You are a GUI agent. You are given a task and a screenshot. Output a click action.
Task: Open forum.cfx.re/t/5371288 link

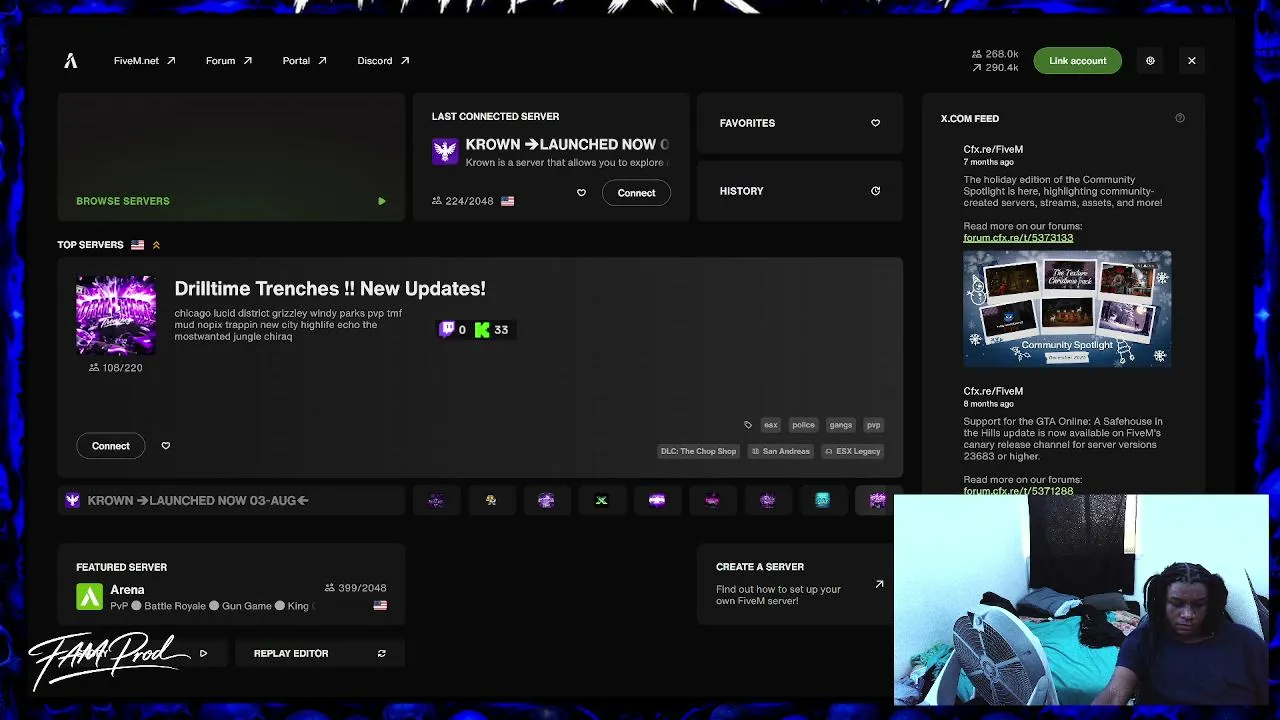point(1018,490)
